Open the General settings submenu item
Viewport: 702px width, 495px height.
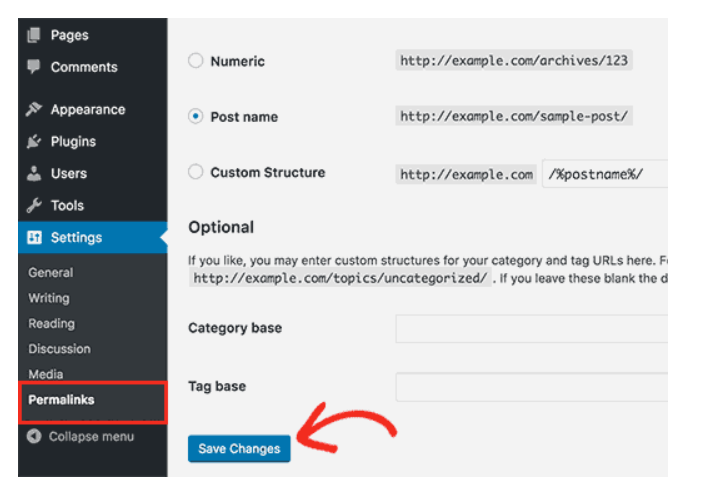point(50,272)
